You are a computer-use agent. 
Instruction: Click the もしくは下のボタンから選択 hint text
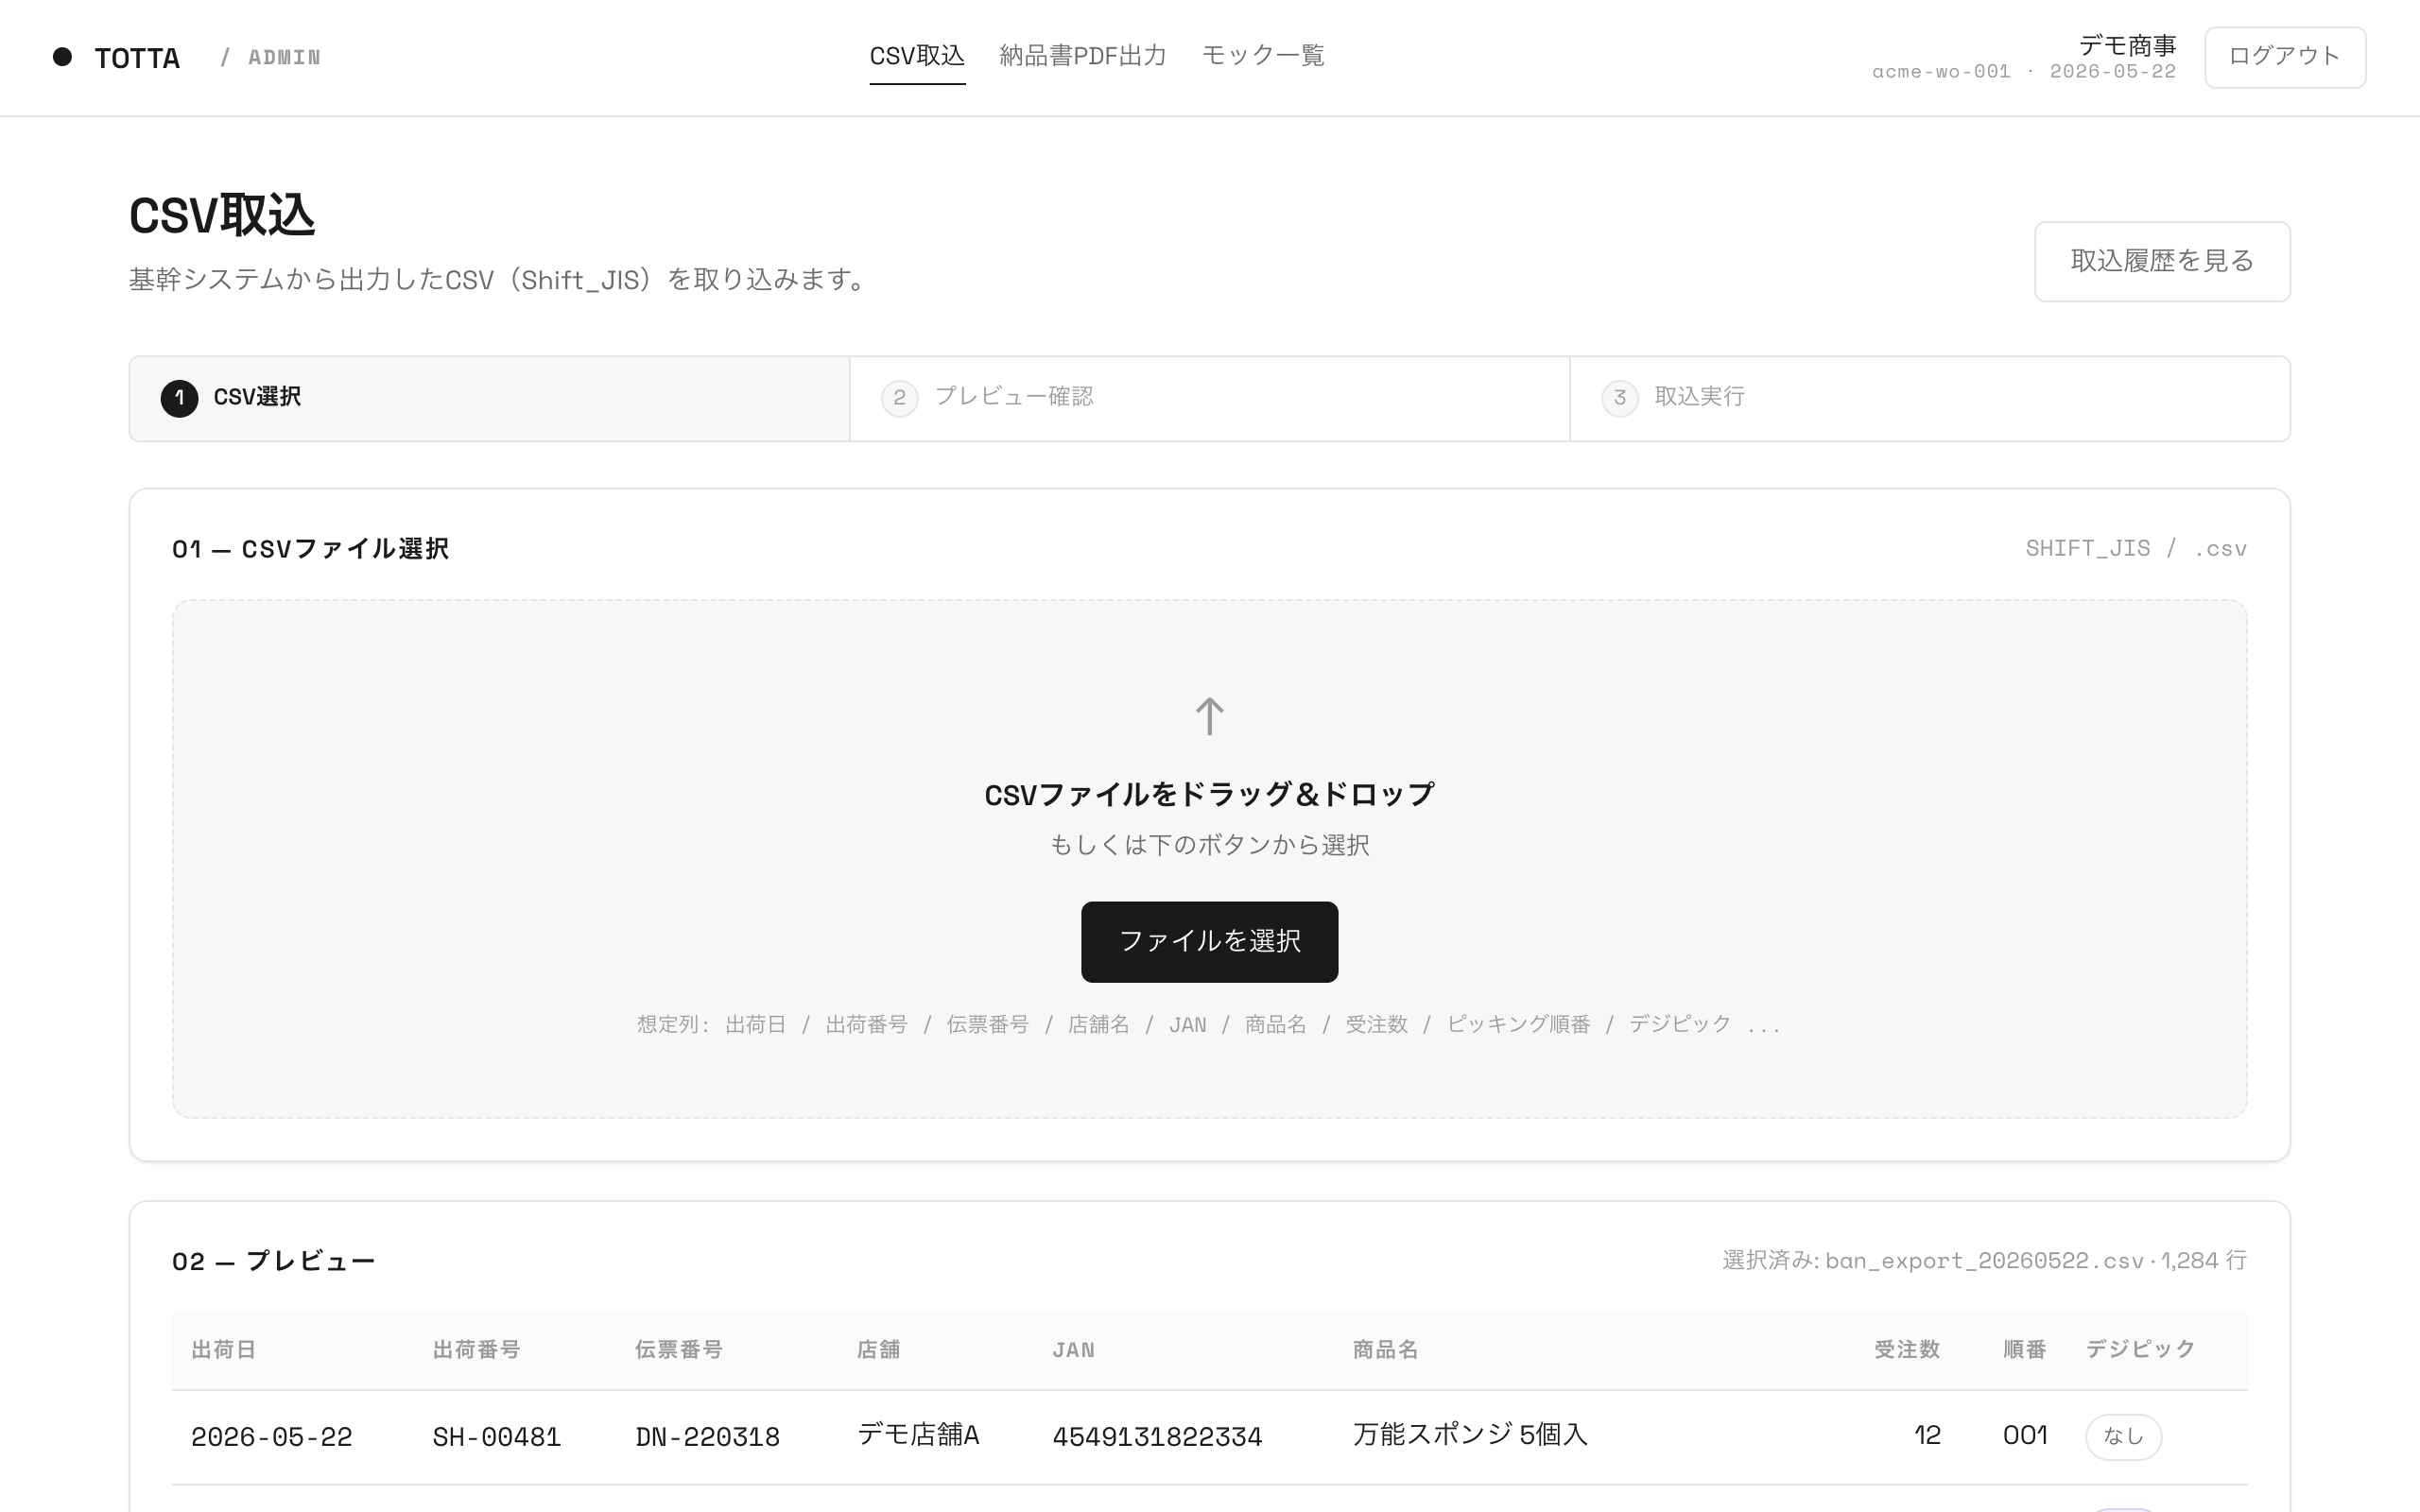[1209, 846]
